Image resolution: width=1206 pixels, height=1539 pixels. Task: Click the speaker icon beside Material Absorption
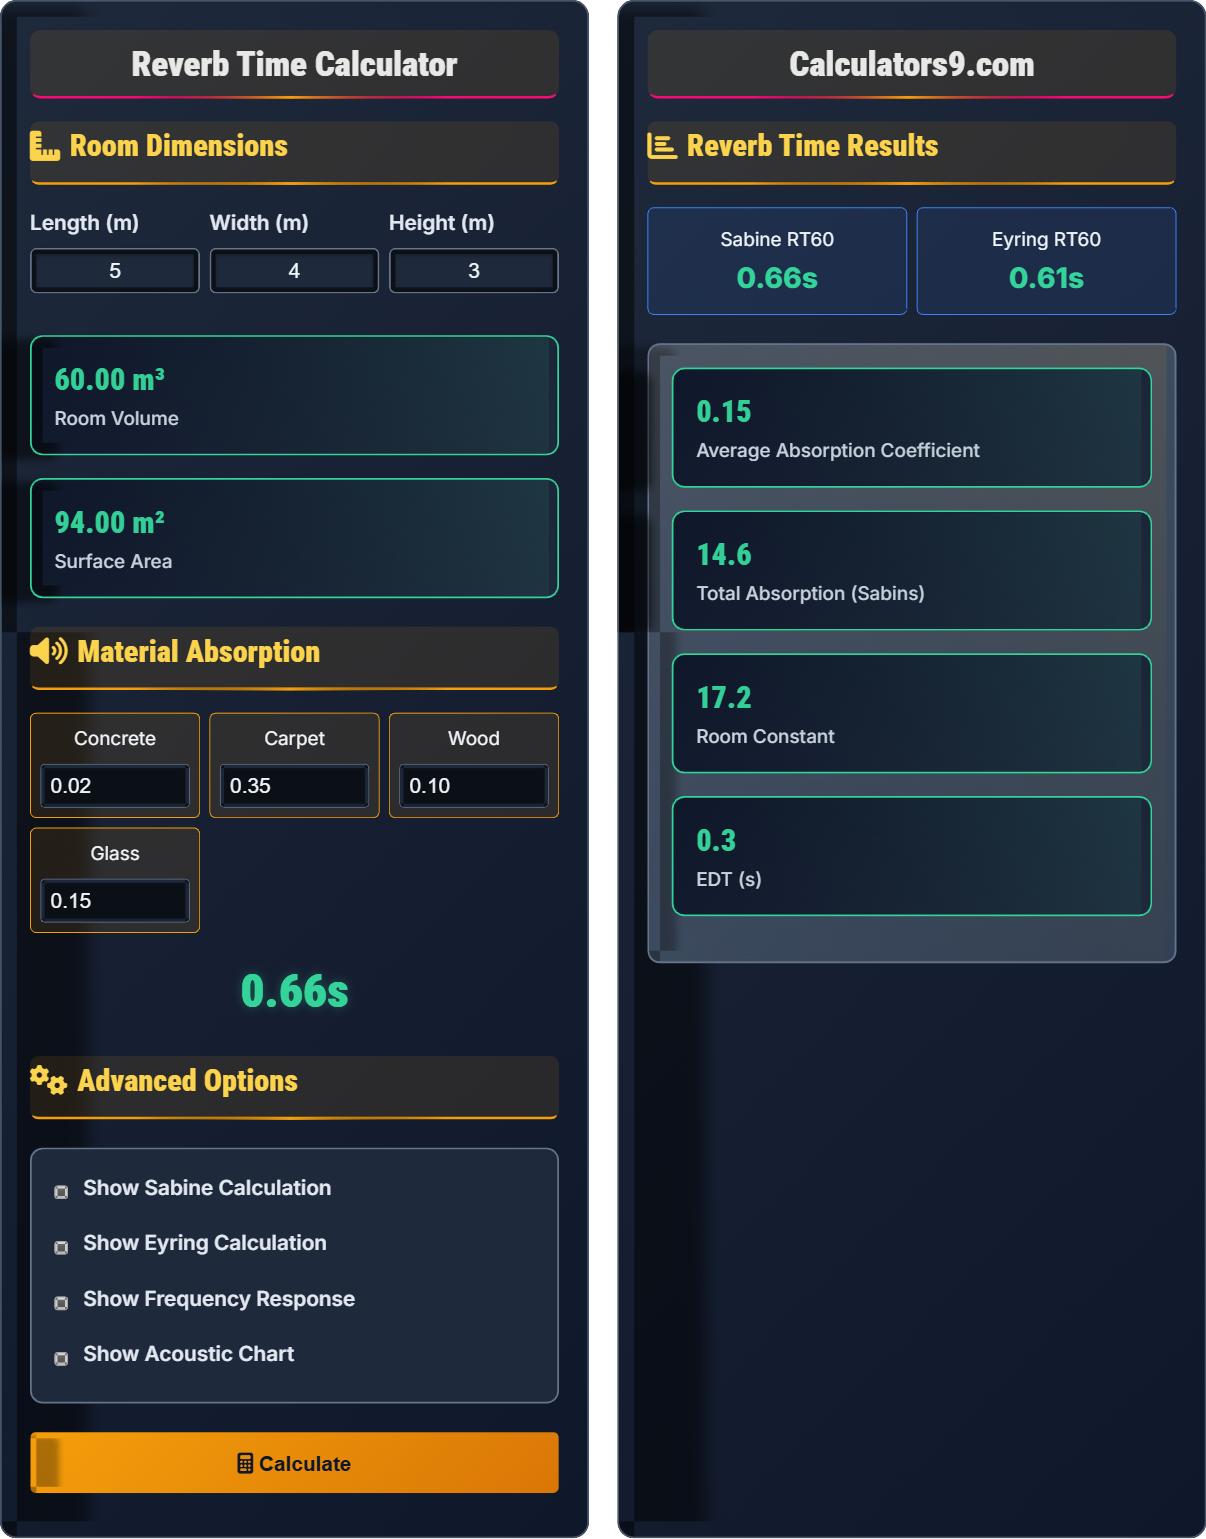click(49, 652)
